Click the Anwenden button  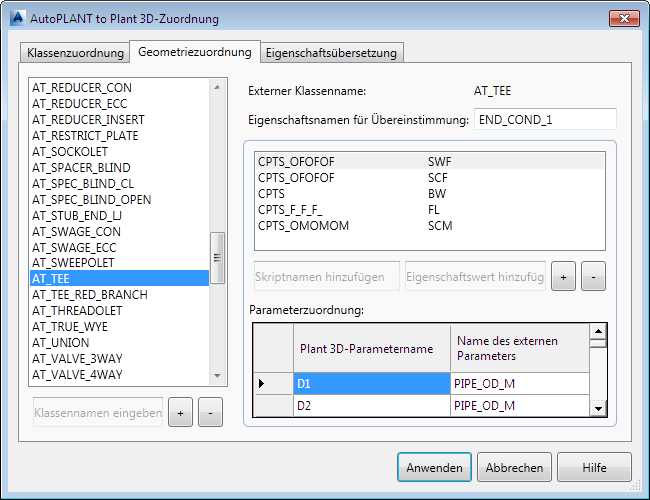(x=434, y=467)
